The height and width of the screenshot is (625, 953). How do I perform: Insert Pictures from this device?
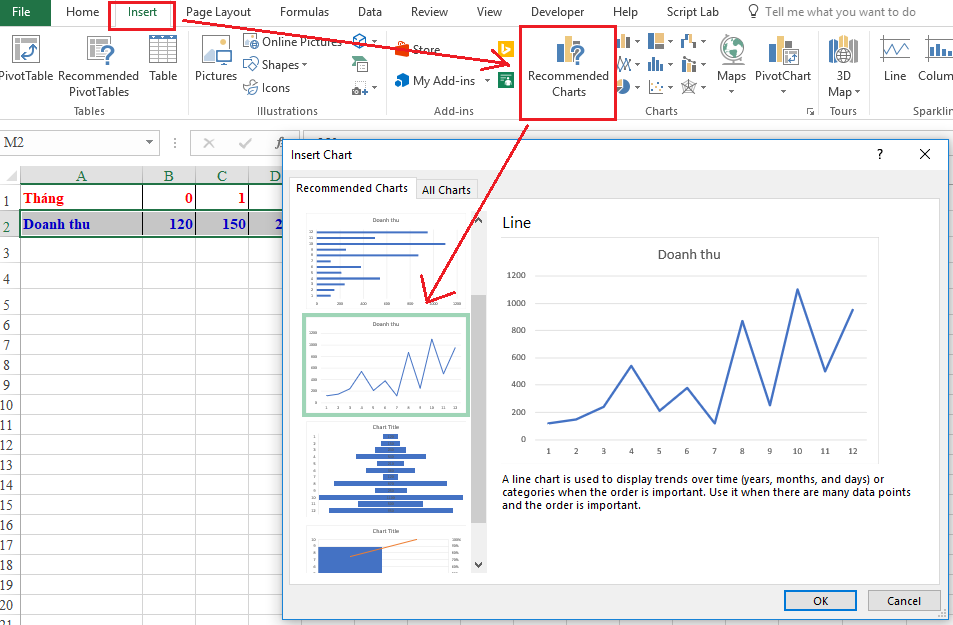point(215,62)
